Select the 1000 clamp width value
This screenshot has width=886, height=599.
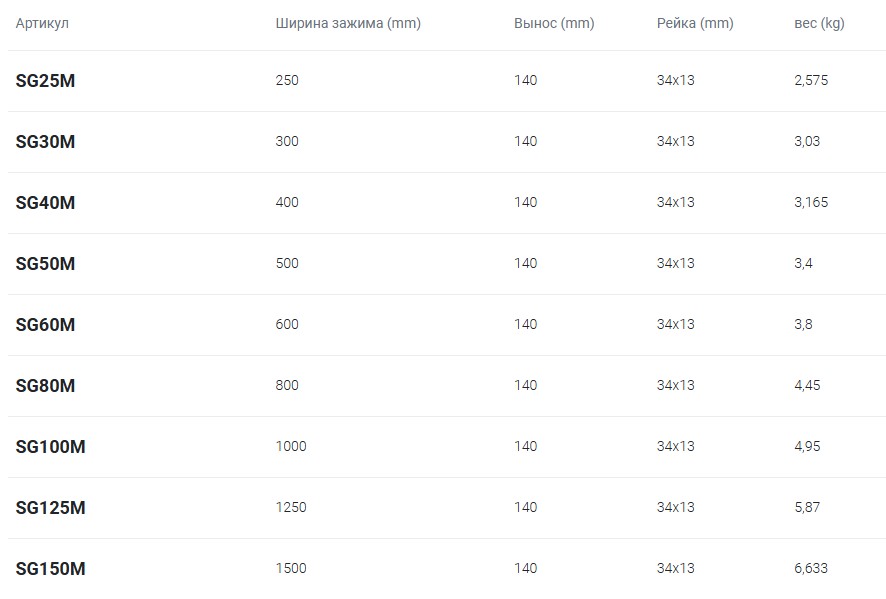tap(291, 446)
